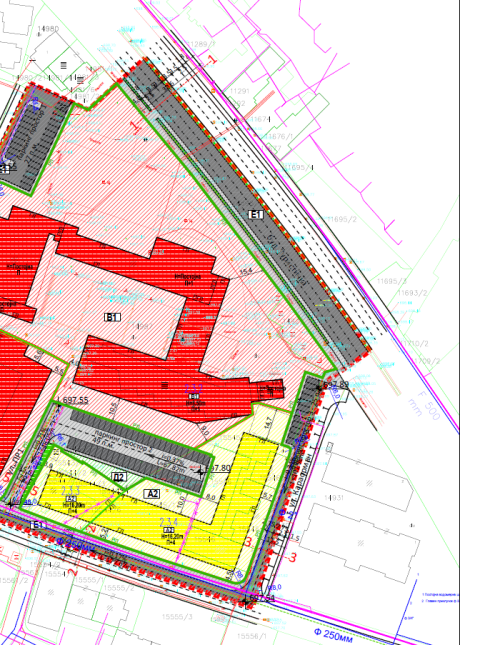Click the Д2 zone label box
The width and height of the screenshot is (480, 645).
(119, 477)
